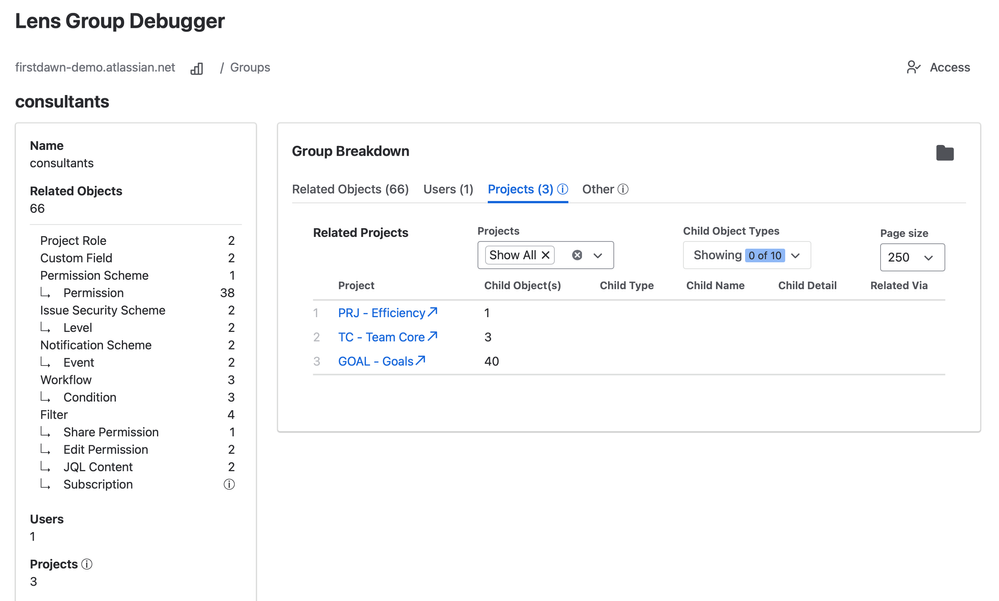The image size is (999, 601).
Task: Click the info icon on the Subscription row
Action: click(x=229, y=484)
